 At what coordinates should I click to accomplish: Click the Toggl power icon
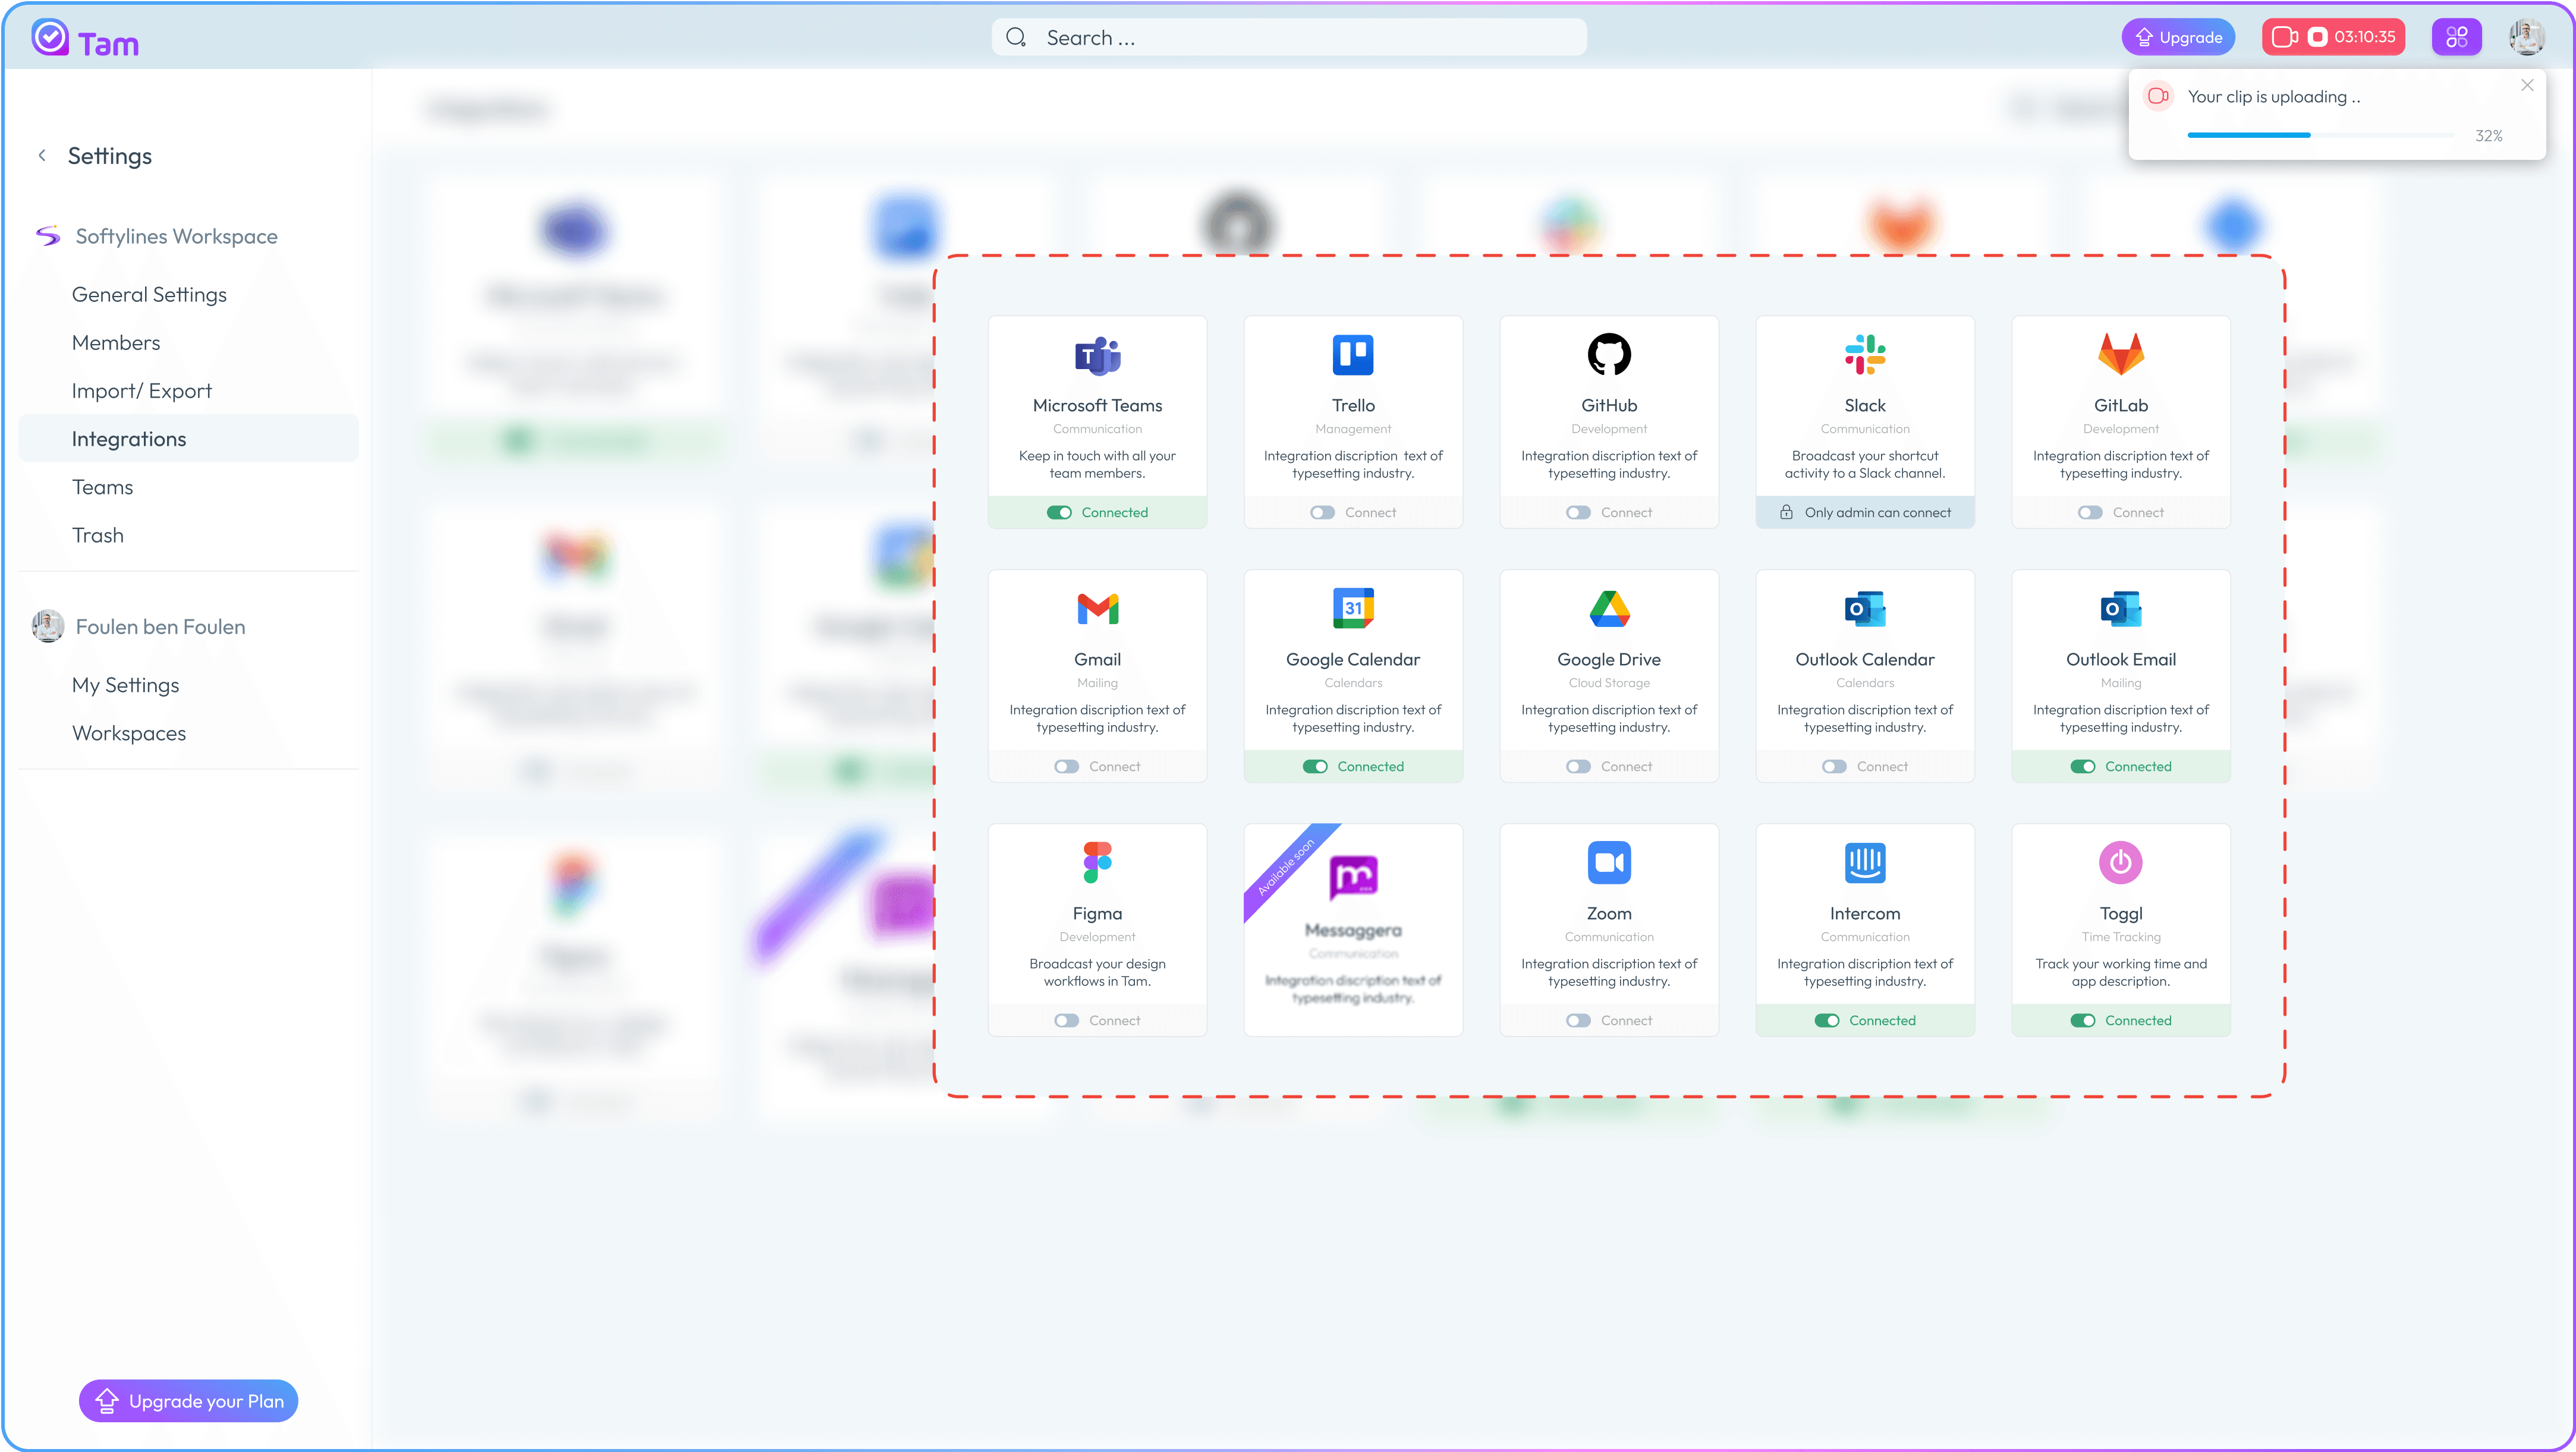click(x=2120, y=862)
